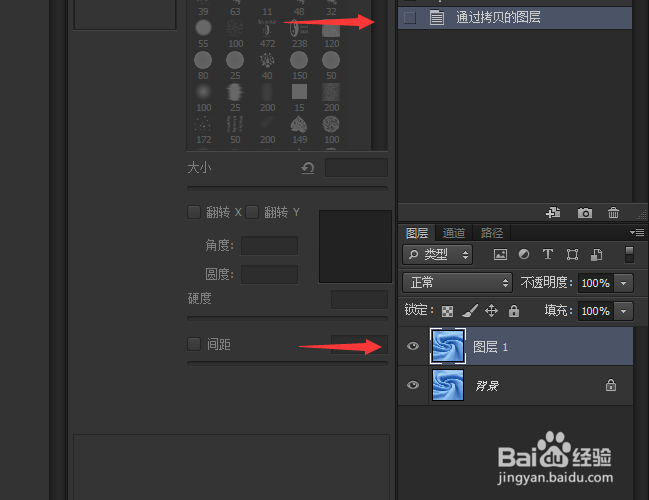The height and width of the screenshot is (500, 649).
Task: Open the 正常 blend mode dropdown
Action: (457, 283)
